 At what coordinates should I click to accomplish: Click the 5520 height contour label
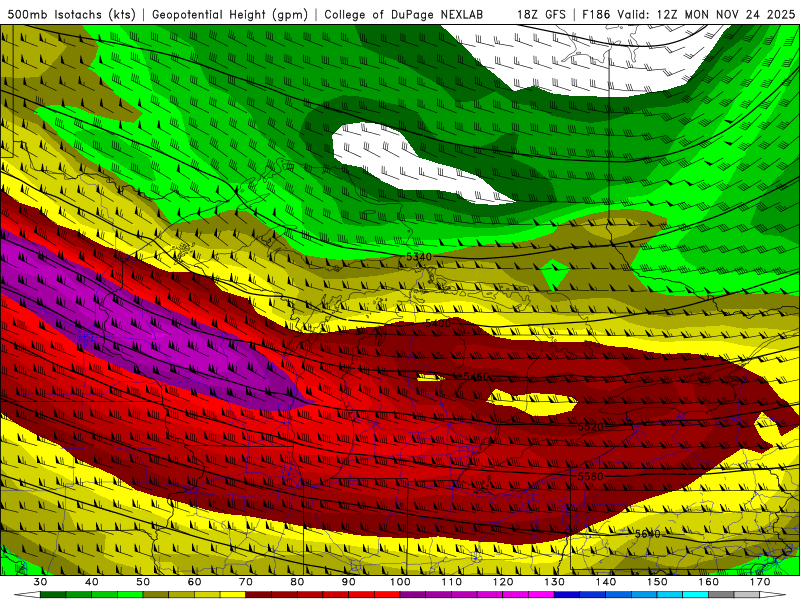[x=590, y=427]
